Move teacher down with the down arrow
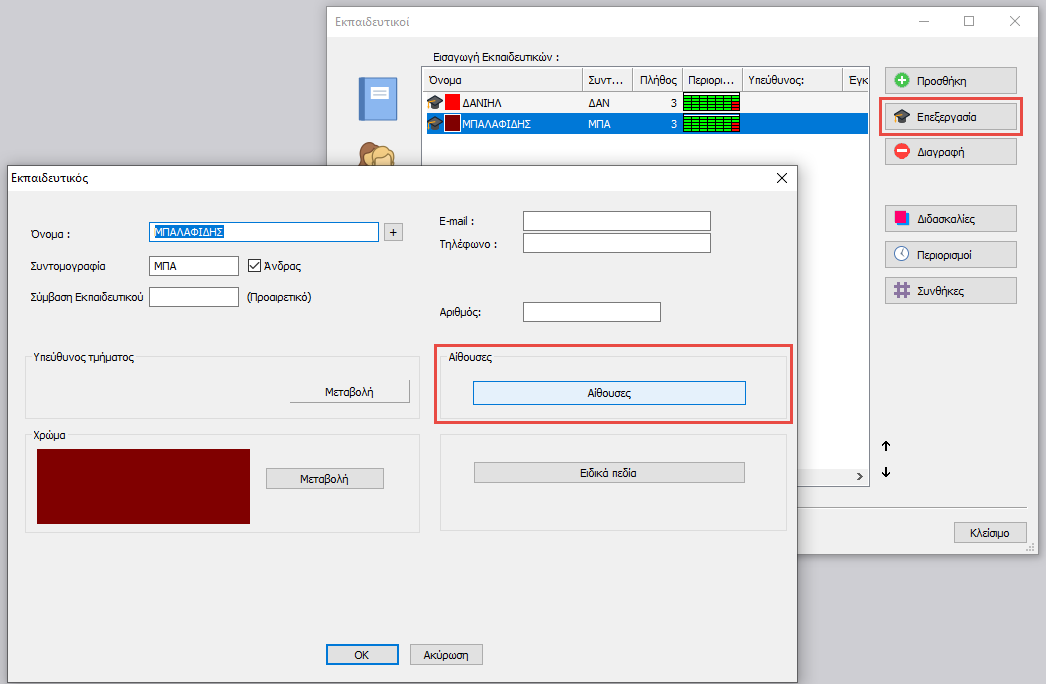Image resolution: width=1046 pixels, height=684 pixels. point(886,473)
